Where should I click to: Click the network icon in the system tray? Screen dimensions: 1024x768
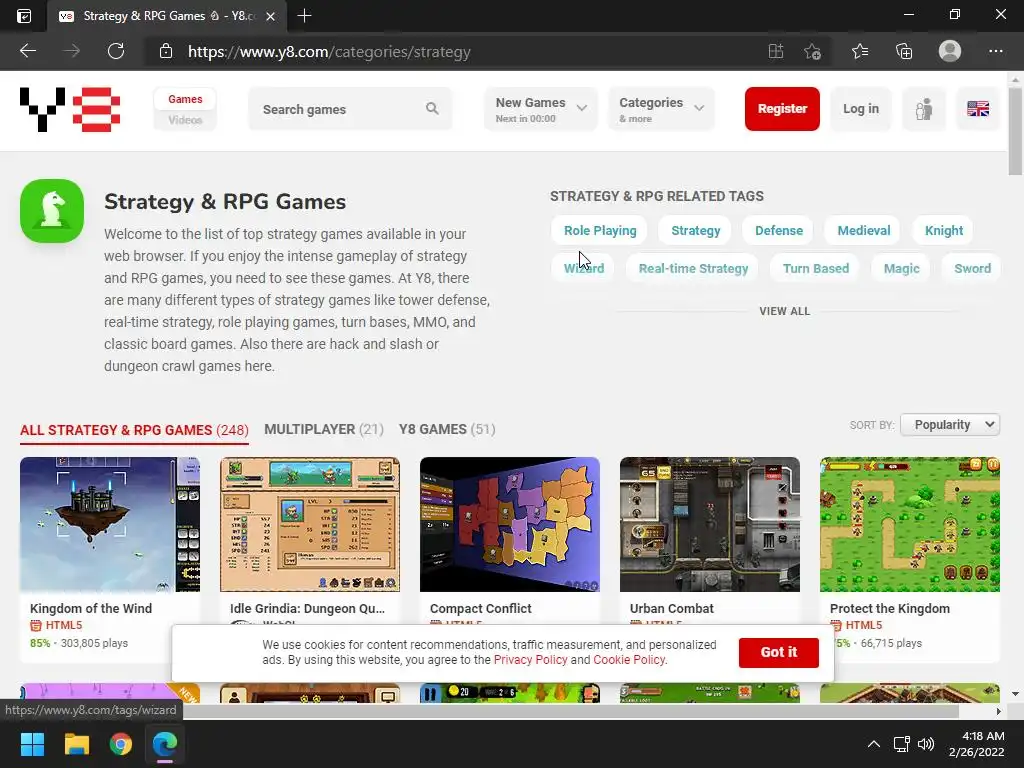pyautogui.click(x=901, y=744)
